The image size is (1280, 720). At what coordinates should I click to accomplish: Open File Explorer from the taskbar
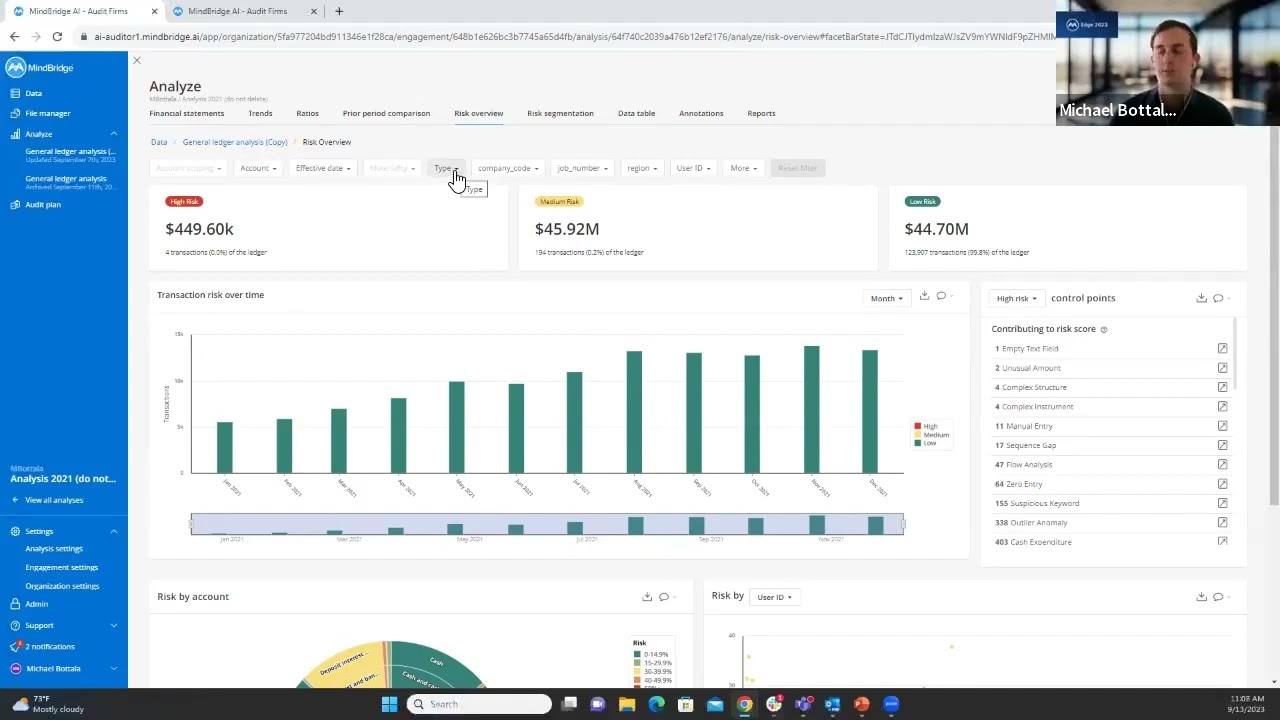coord(627,705)
